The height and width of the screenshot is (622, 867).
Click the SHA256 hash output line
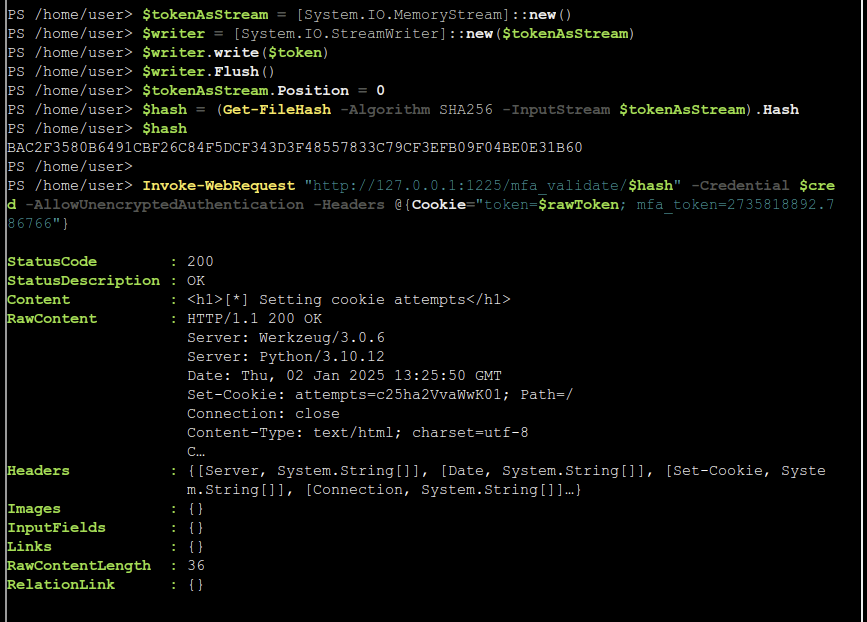coord(295,148)
